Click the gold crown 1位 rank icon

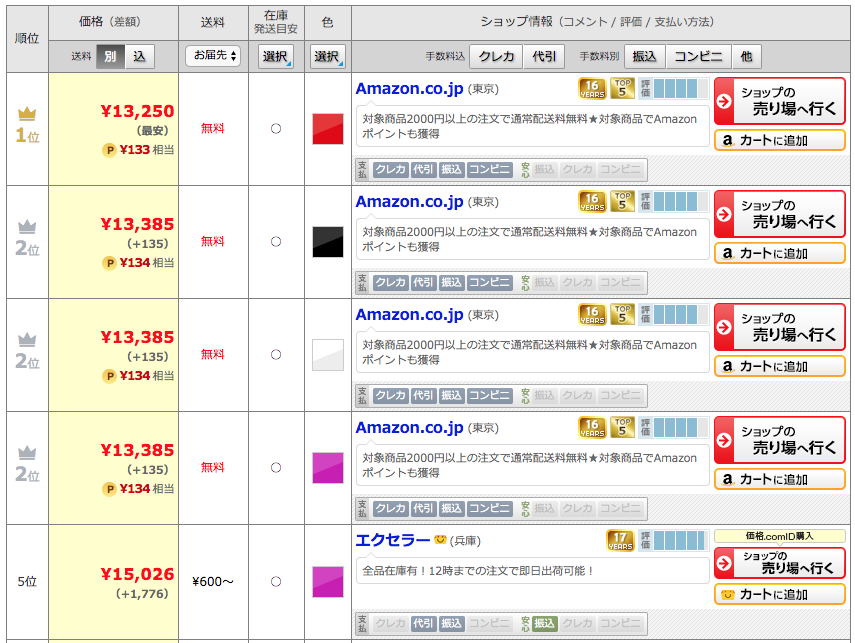(x=27, y=114)
